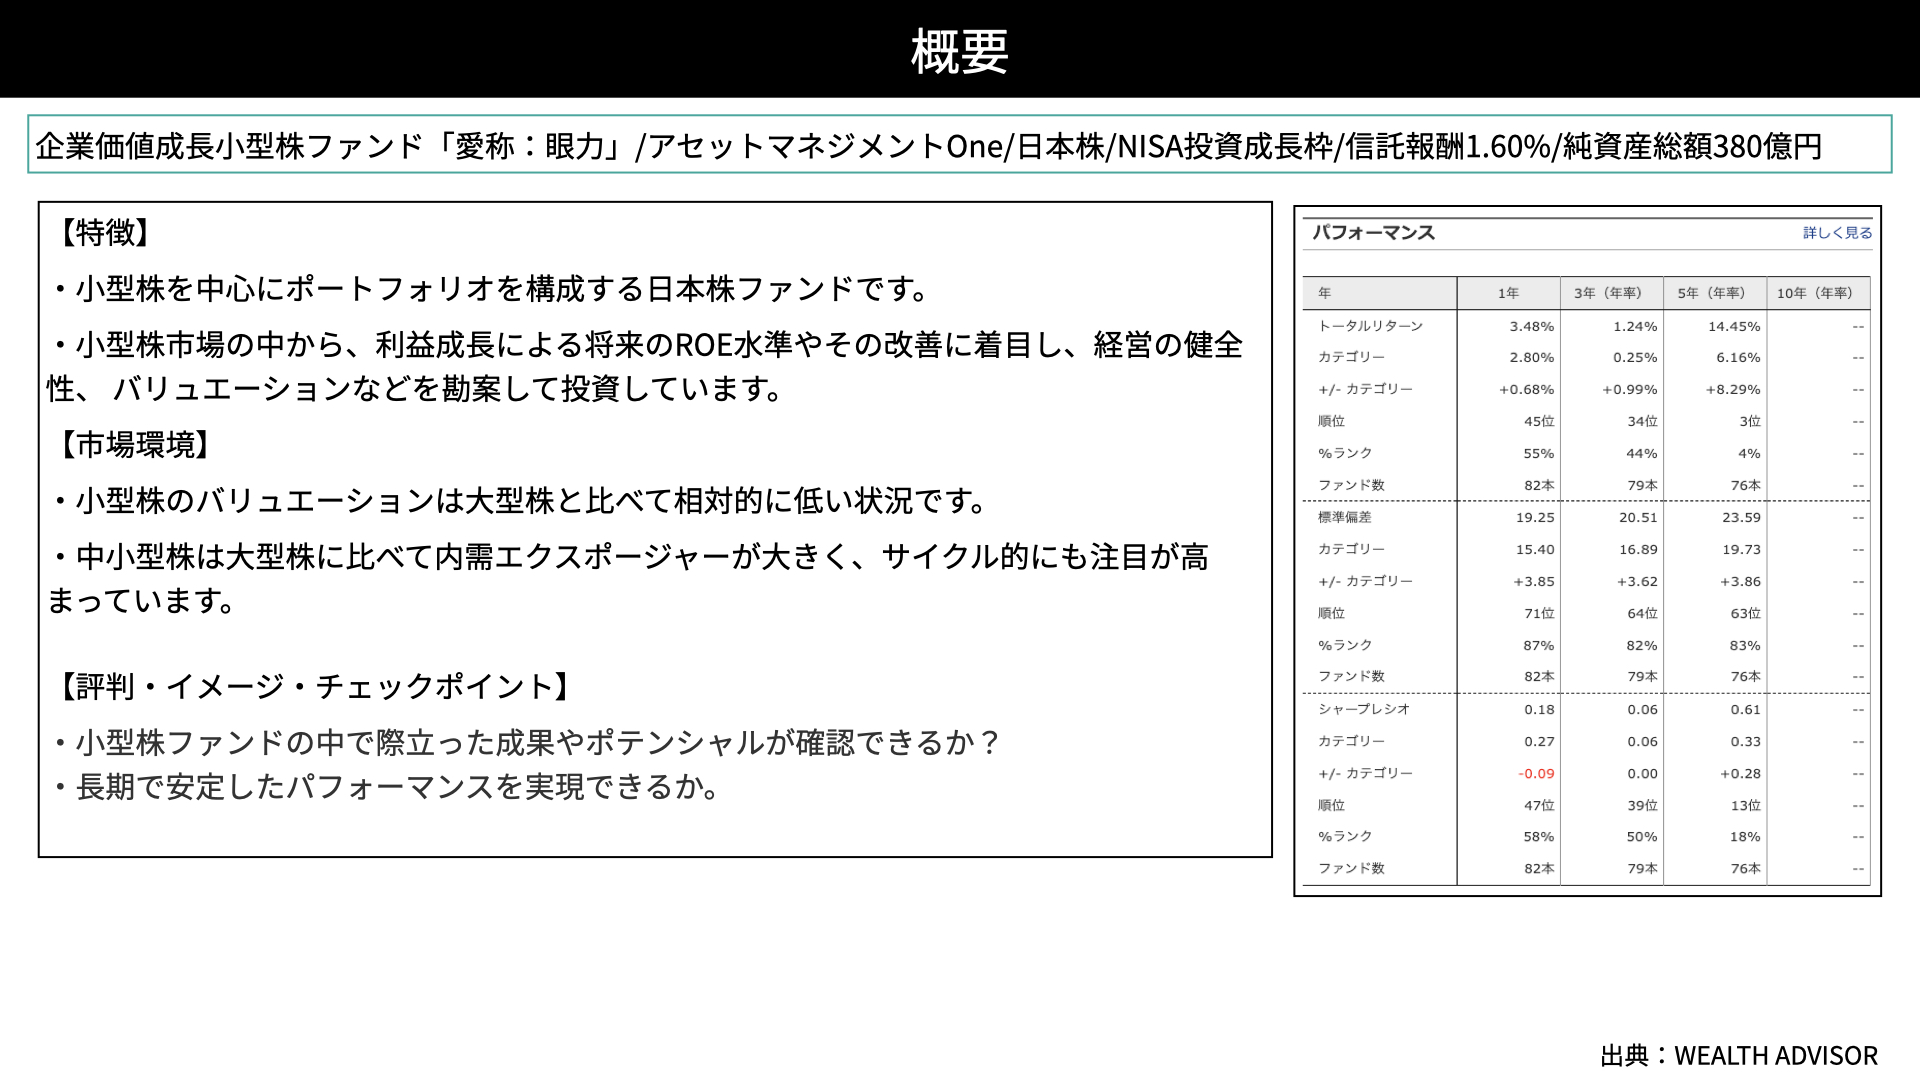Click the +3.62 deviation difference cell

[1637, 581]
